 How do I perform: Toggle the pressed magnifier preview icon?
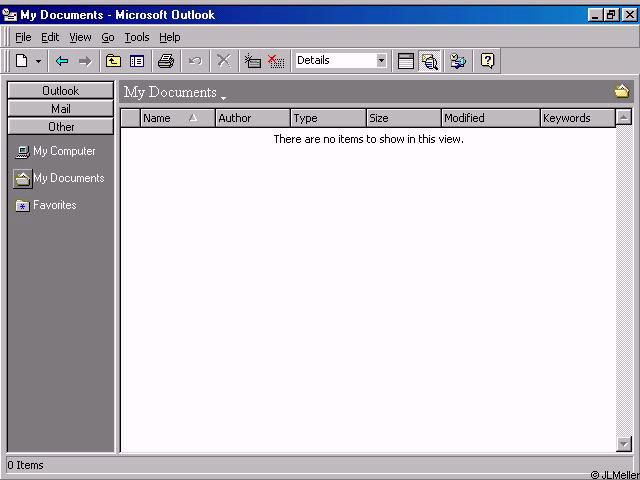(x=429, y=61)
